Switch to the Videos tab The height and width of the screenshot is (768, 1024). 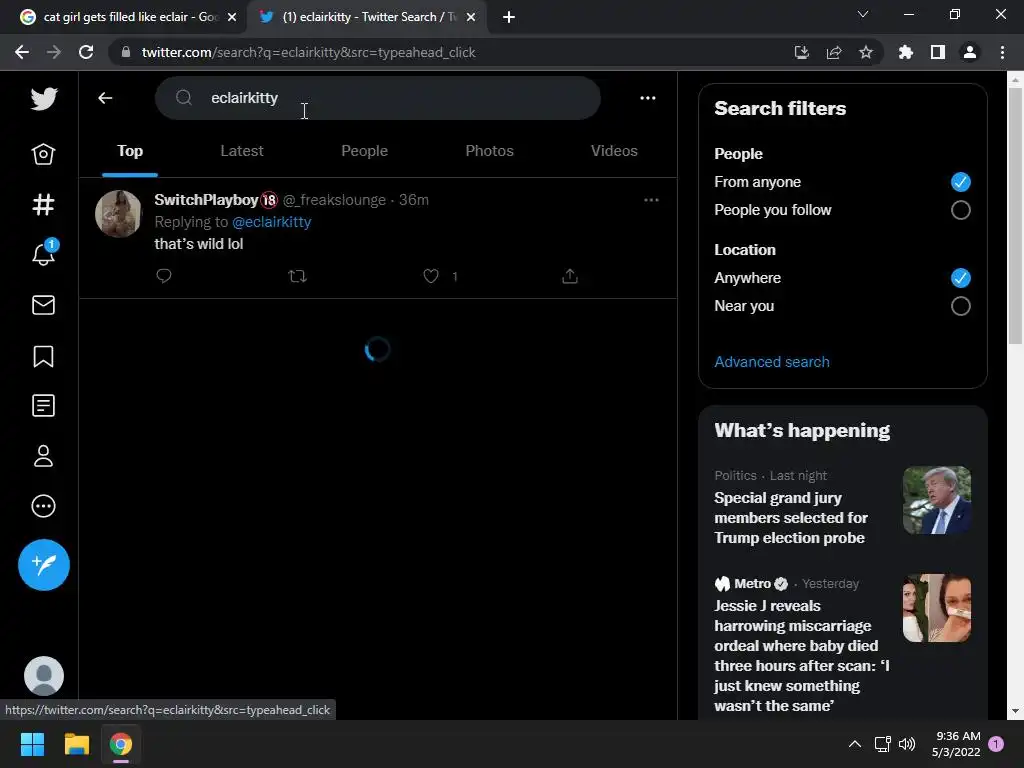tap(614, 151)
